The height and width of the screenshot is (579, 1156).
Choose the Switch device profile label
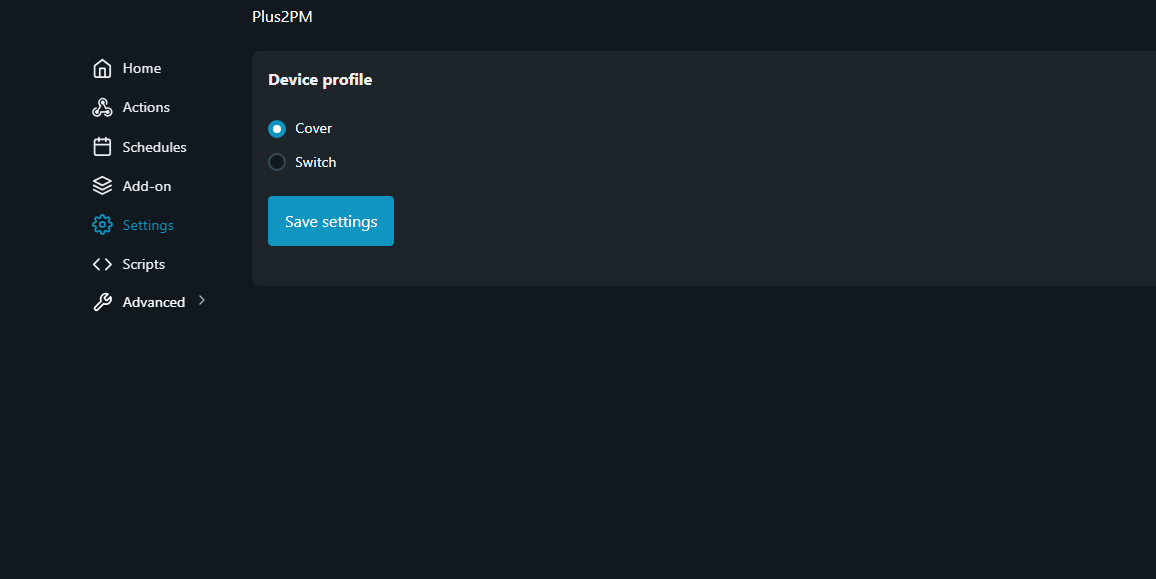(x=316, y=162)
